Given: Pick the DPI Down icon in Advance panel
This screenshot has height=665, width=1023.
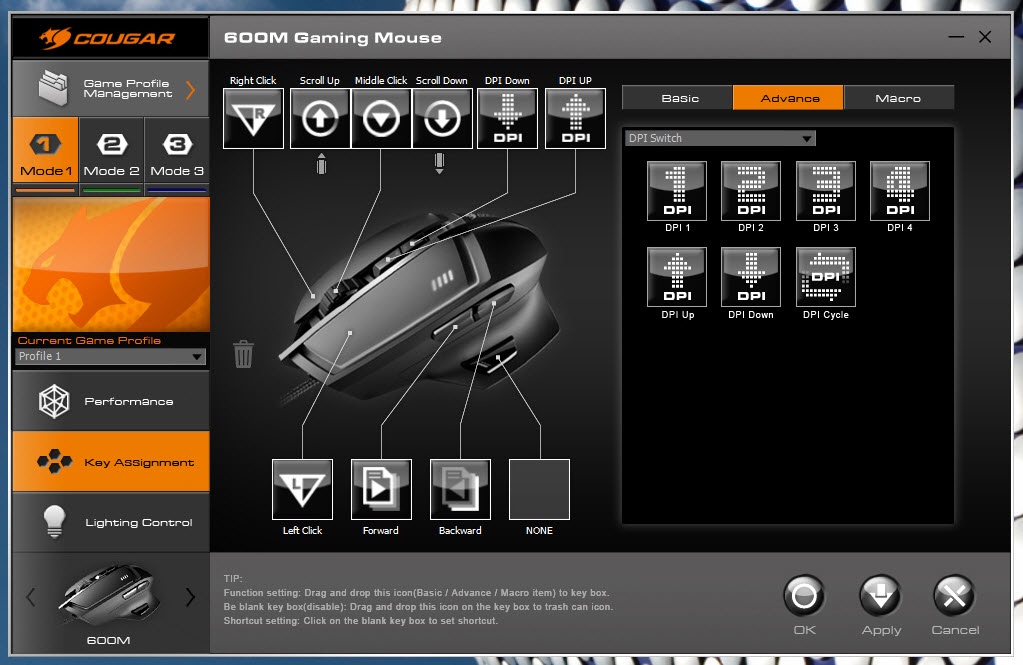Looking at the screenshot, I should coord(751,277).
